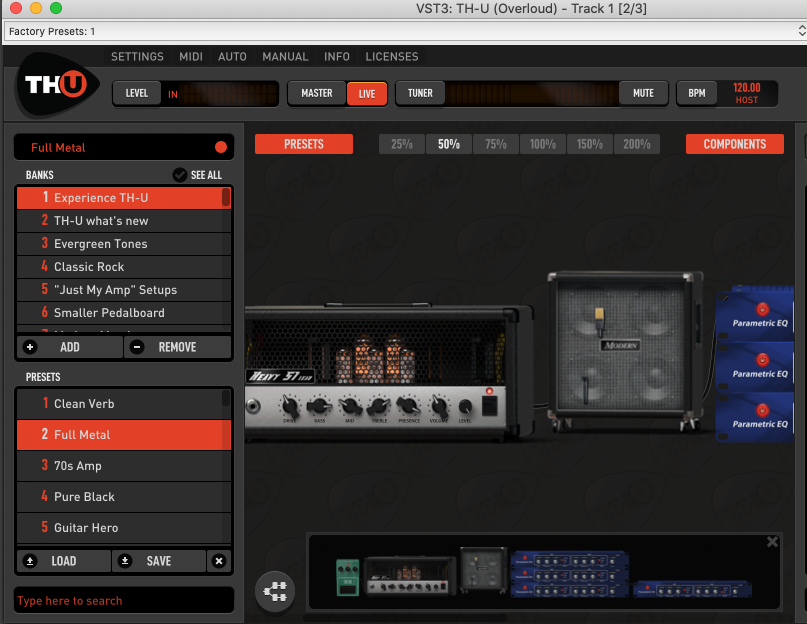Click the amp PRESENCE knob

(409, 406)
